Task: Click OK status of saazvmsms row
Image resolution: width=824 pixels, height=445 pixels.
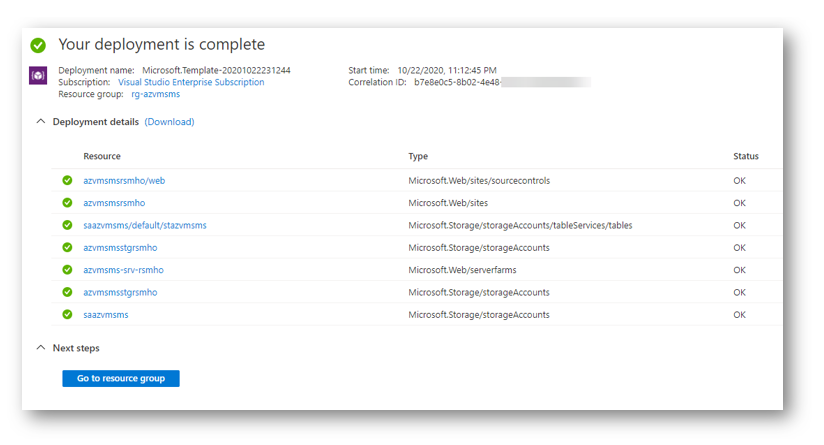Action: click(739, 315)
